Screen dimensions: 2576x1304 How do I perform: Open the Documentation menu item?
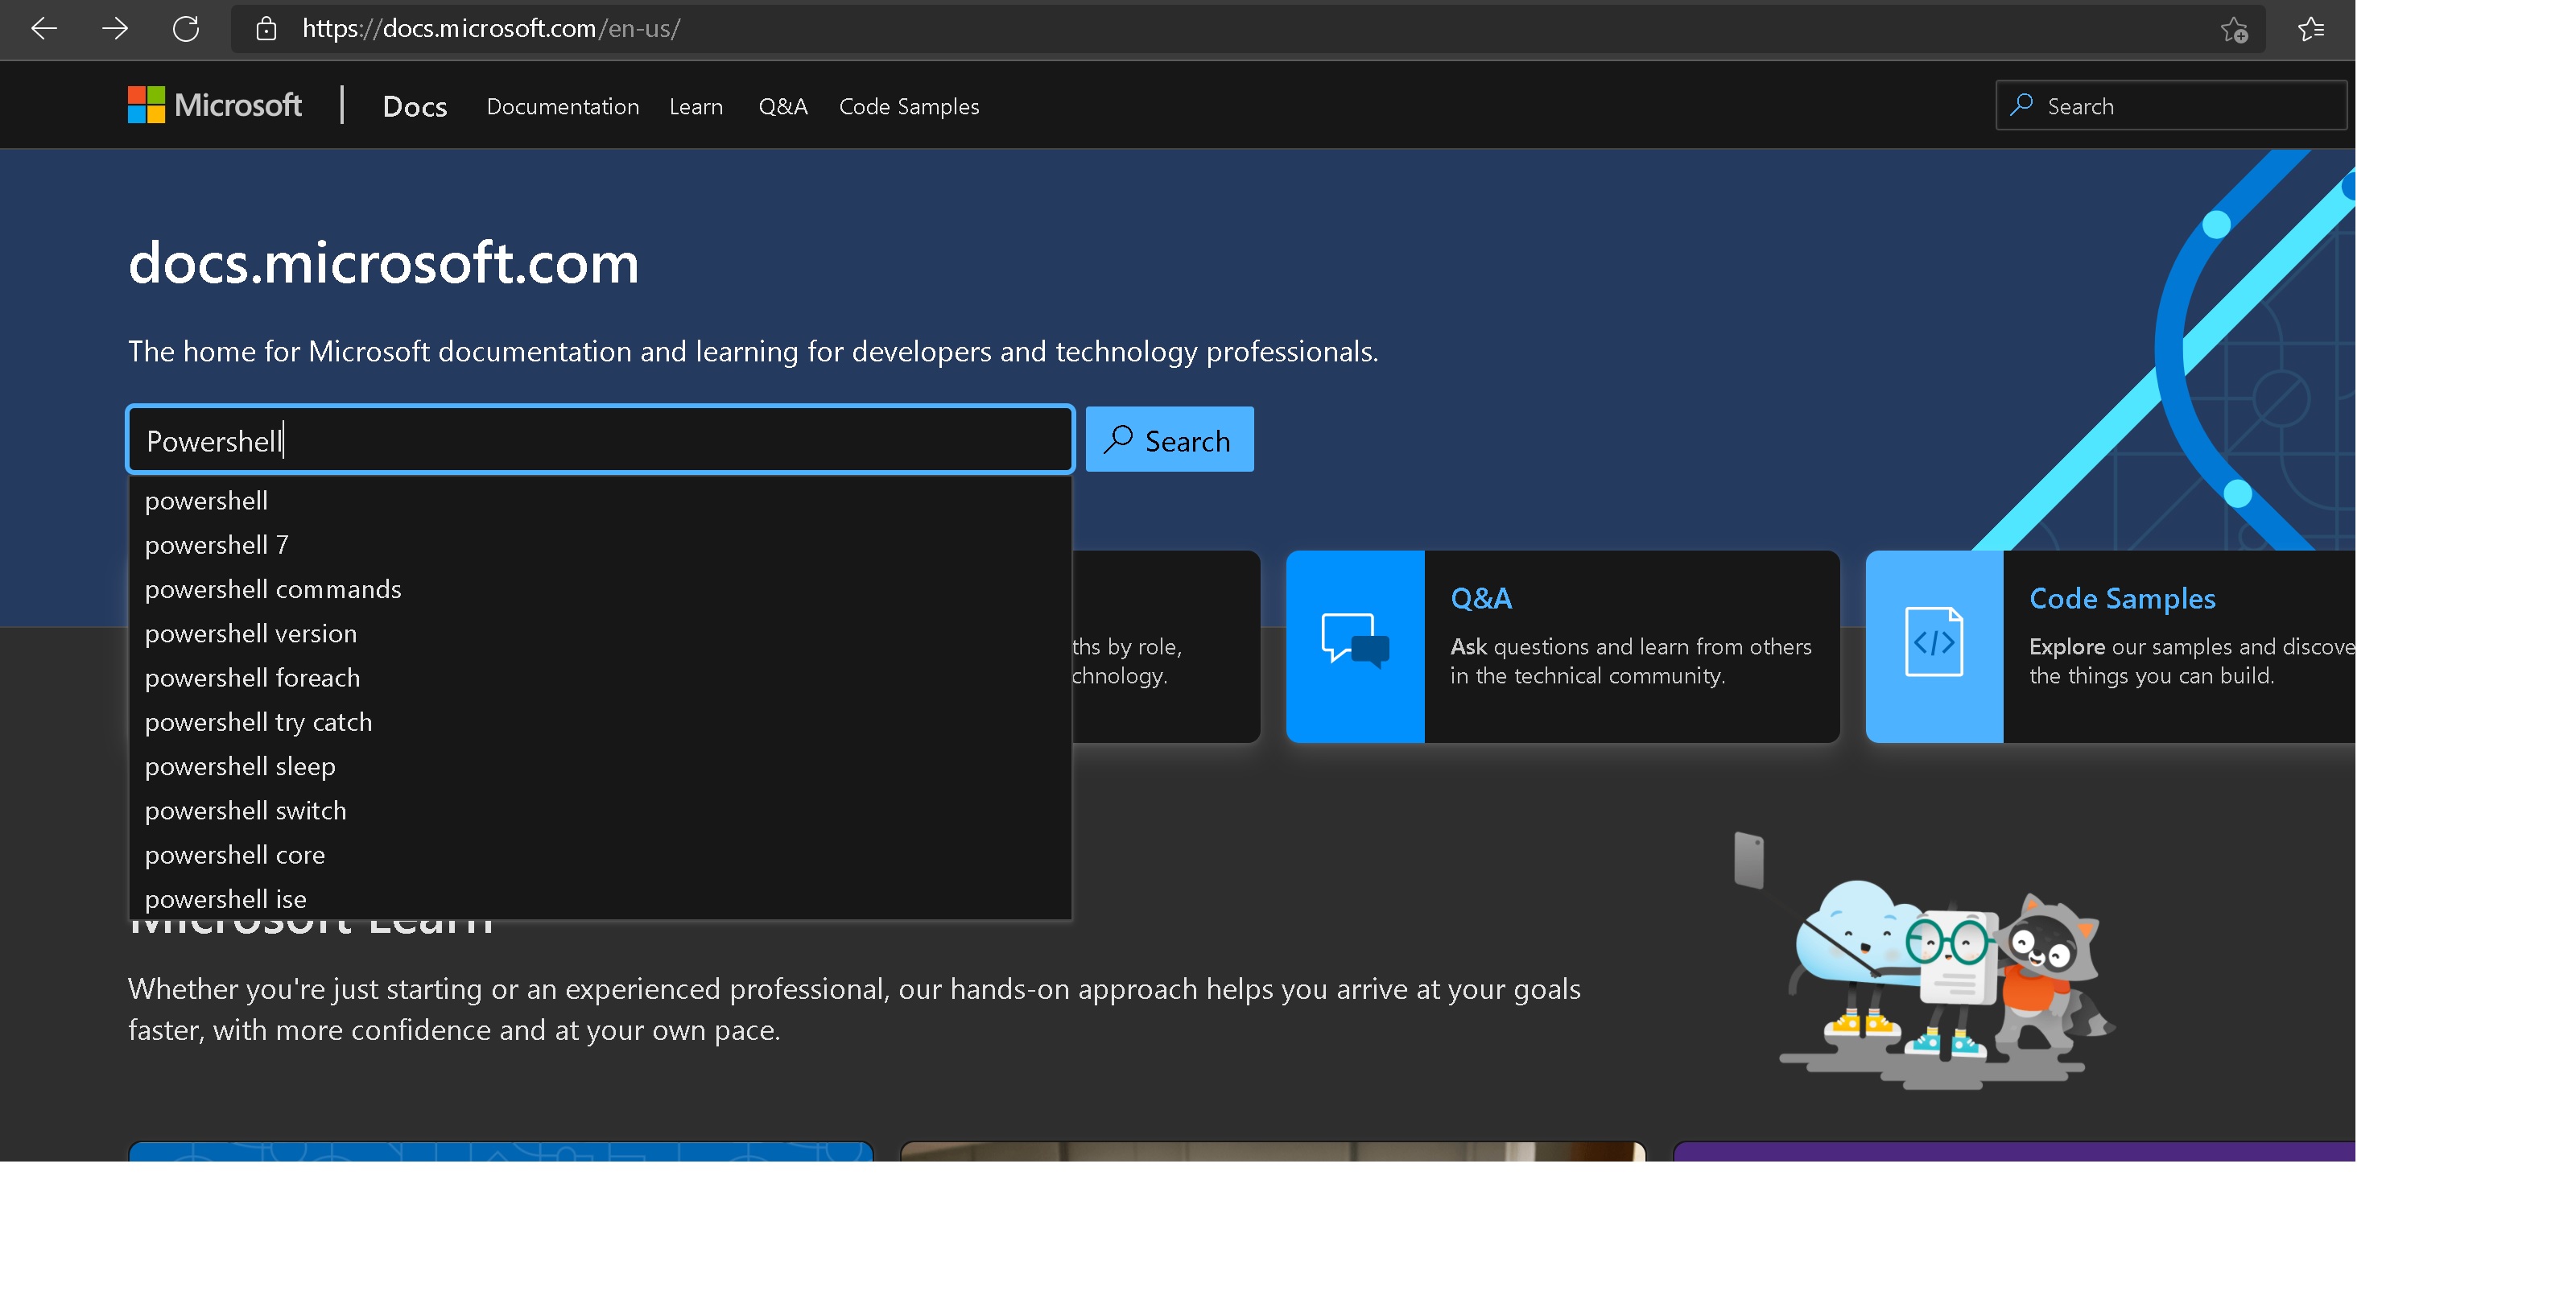pyautogui.click(x=562, y=106)
